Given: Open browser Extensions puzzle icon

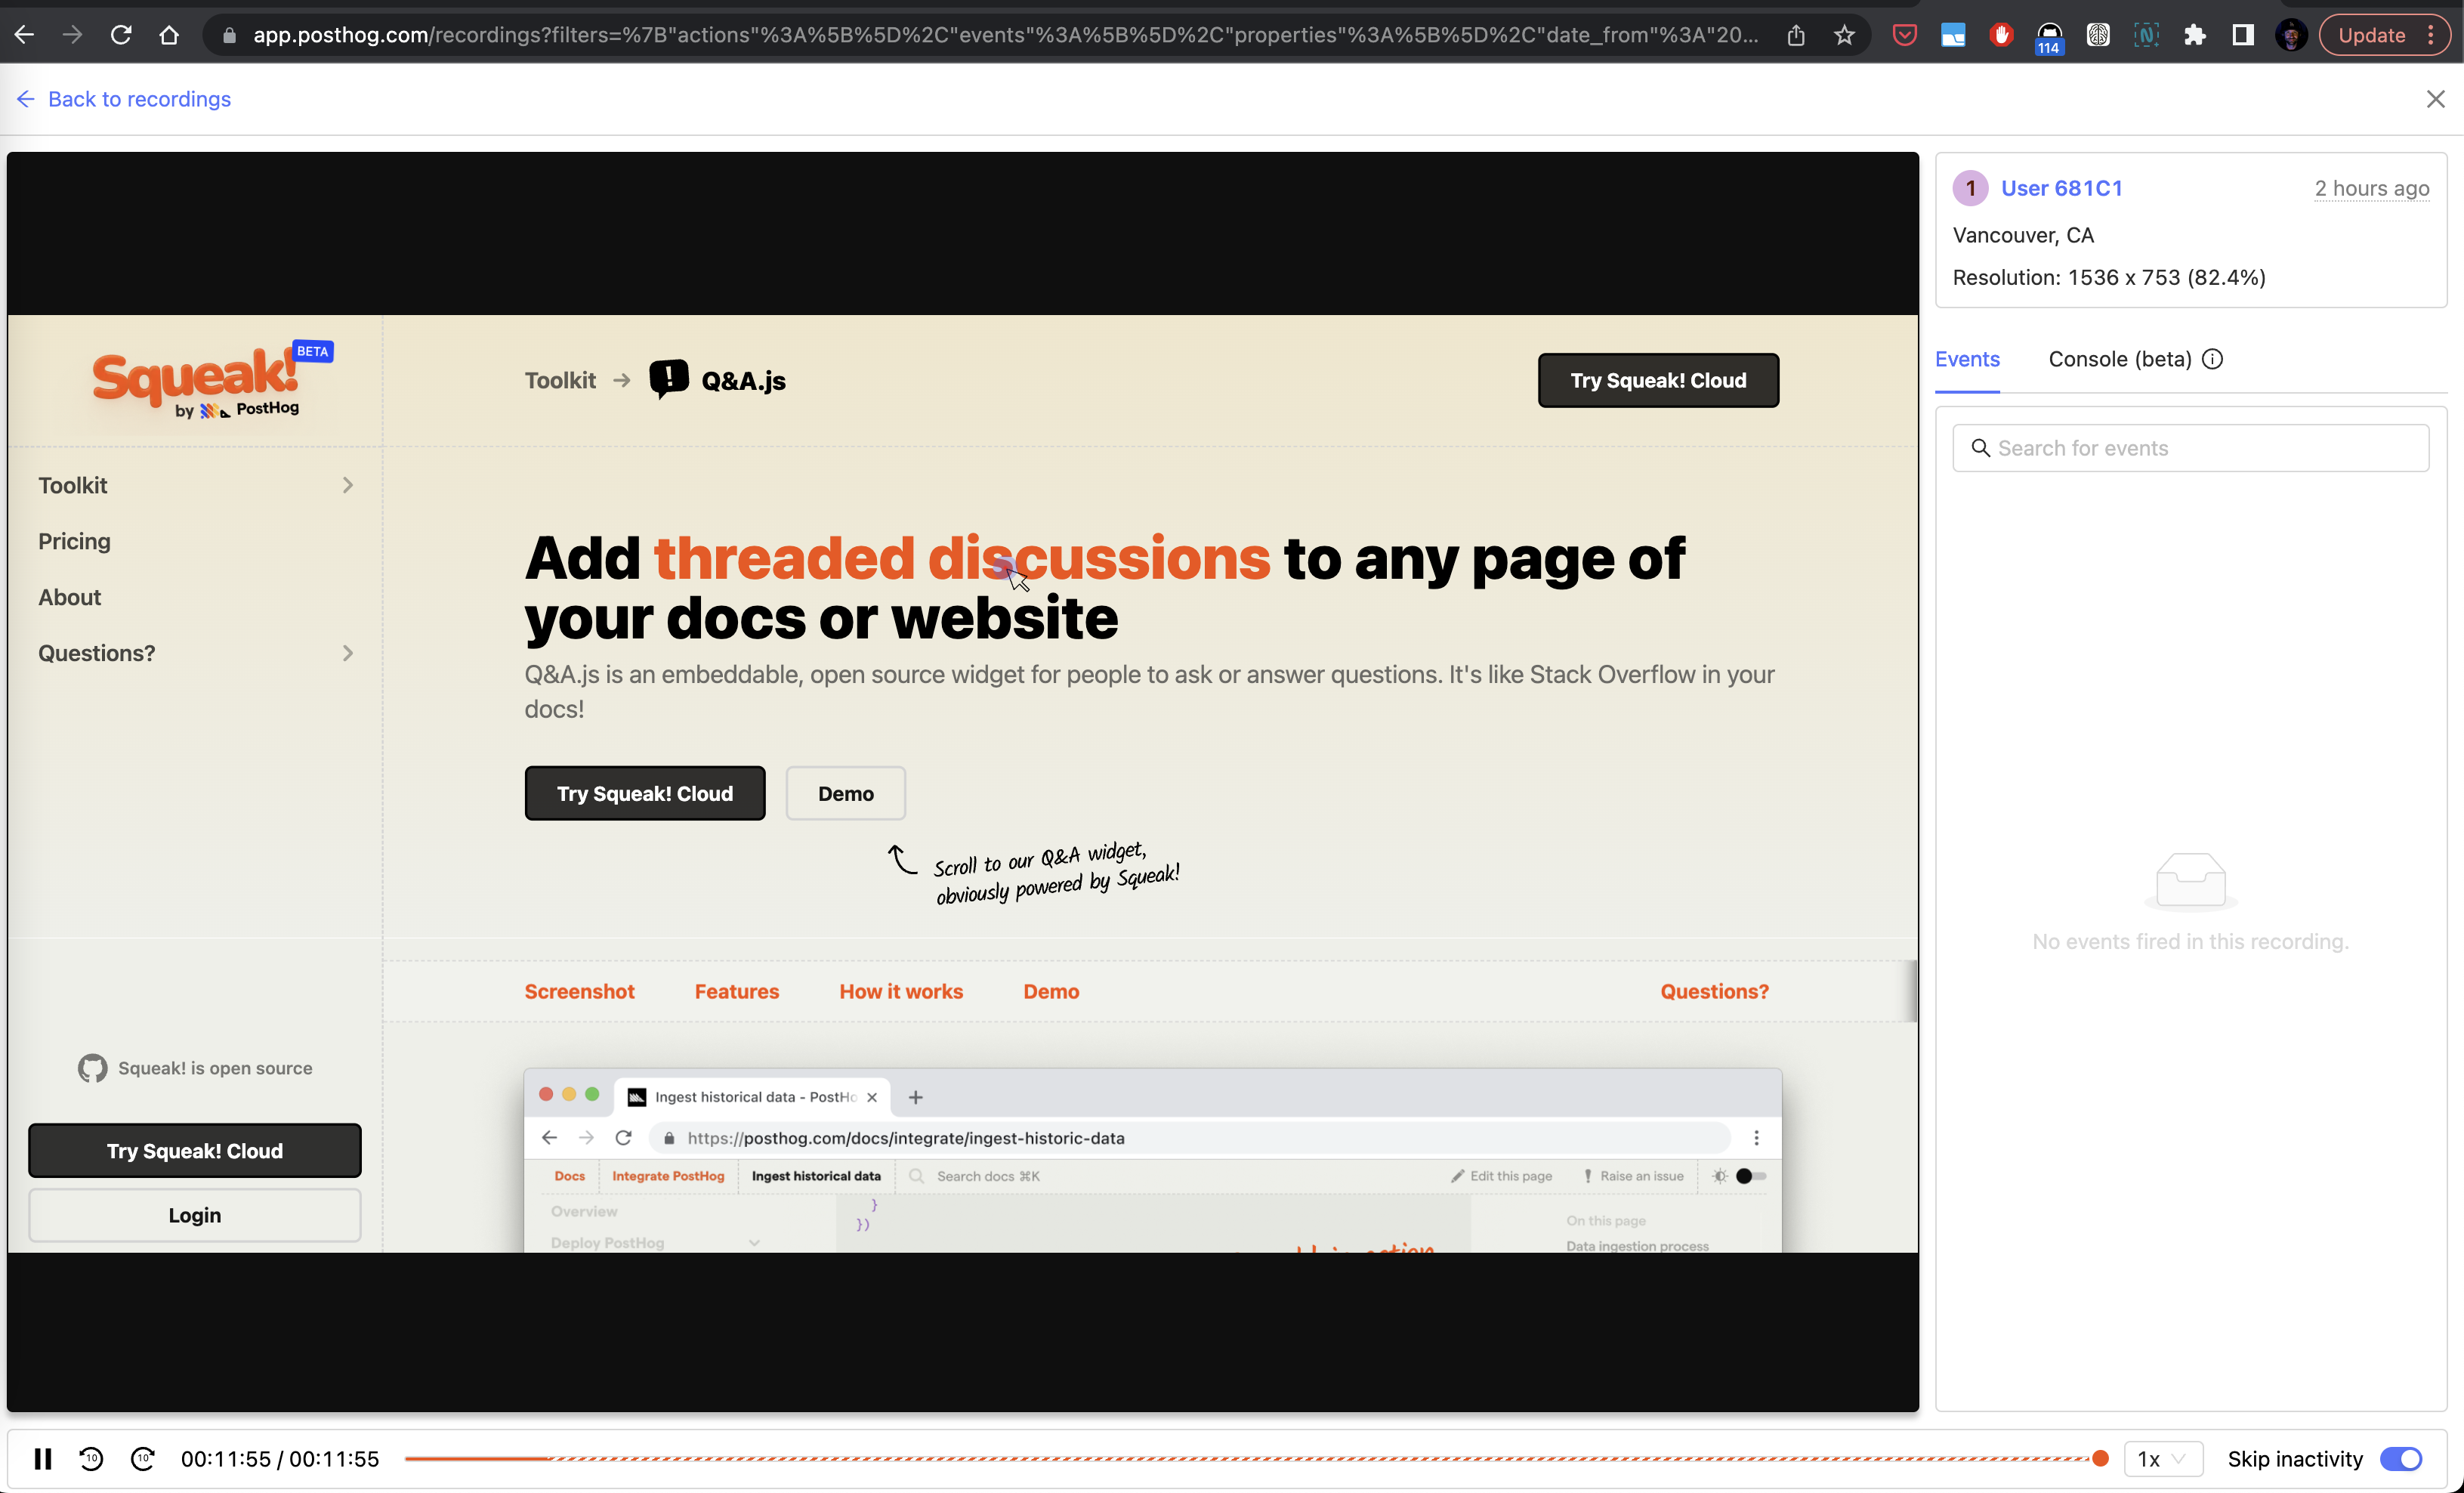Looking at the screenshot, I should tap(2194, 35).
